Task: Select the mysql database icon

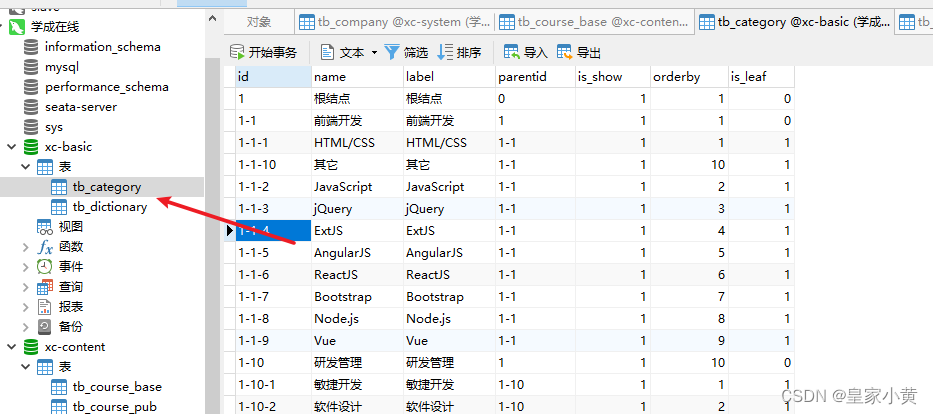Action: tap(31, 67)
